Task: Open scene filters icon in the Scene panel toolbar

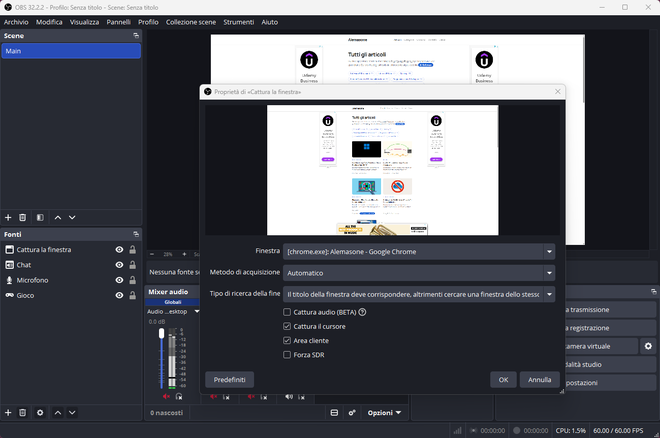Action: (x=40, y=218)
